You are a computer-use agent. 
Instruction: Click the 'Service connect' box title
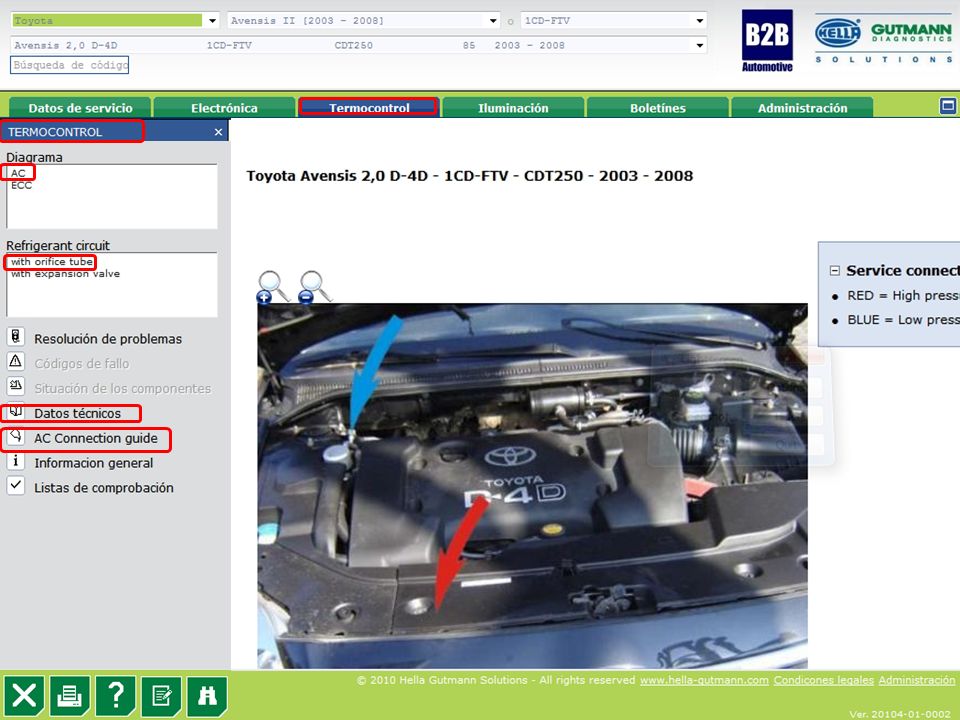(x=903, y=271)
